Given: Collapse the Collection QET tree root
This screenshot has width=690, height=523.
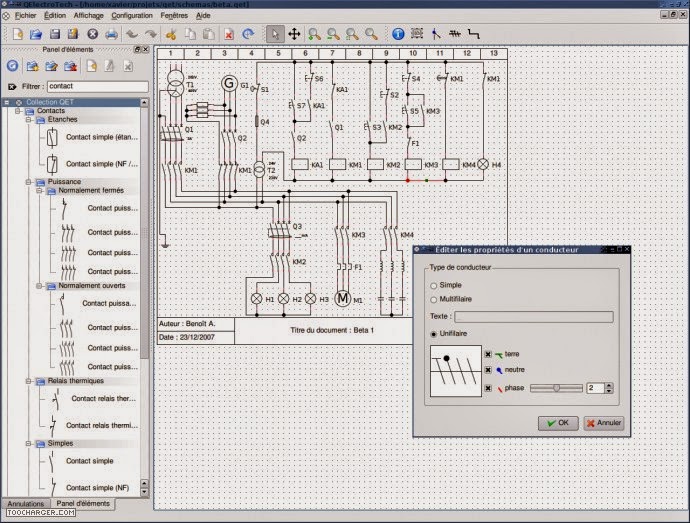Looking at the screenshot, I should click(7, 102).
